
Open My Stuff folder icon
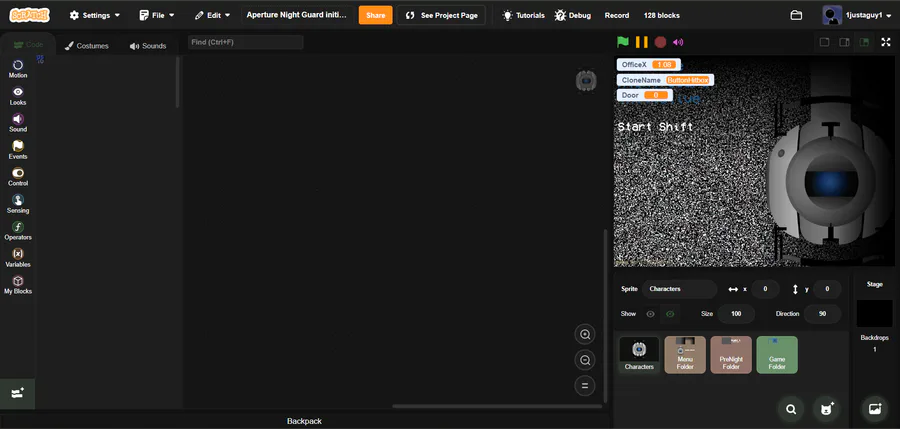796,16
